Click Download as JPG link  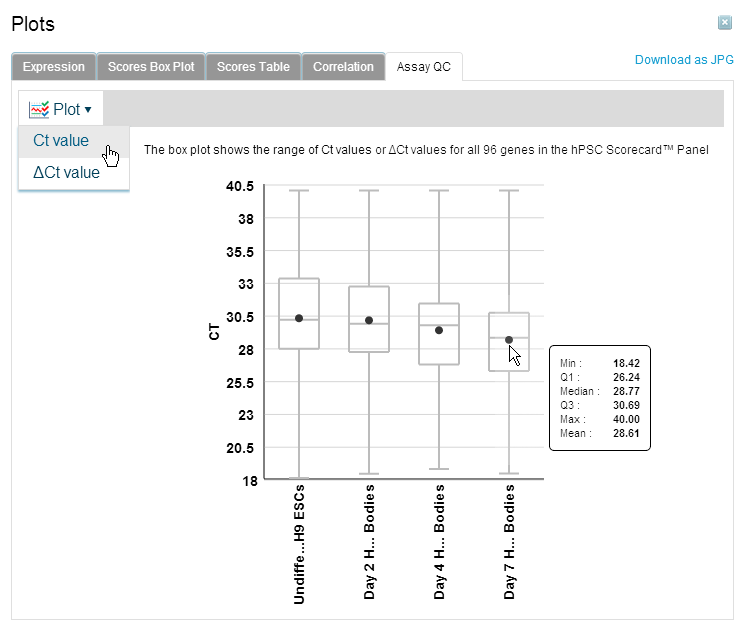[x=684, y=60]
